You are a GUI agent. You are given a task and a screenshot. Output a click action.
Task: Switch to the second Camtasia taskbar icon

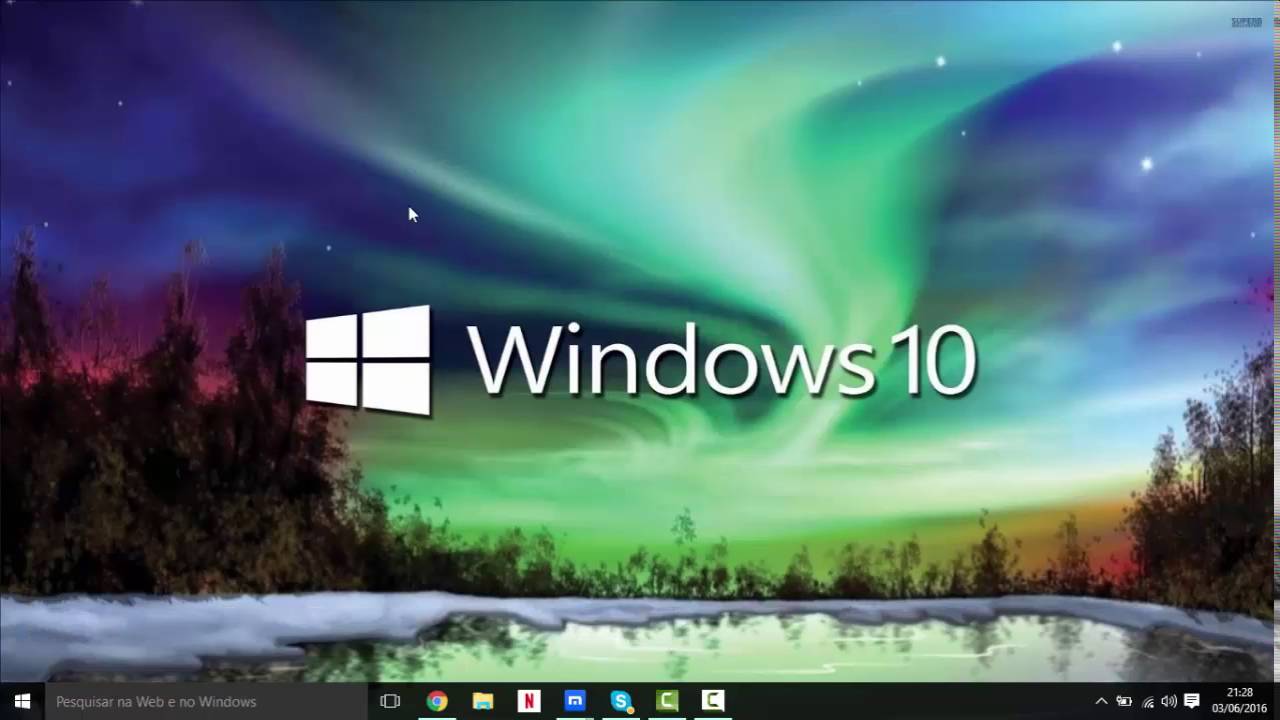713,701
